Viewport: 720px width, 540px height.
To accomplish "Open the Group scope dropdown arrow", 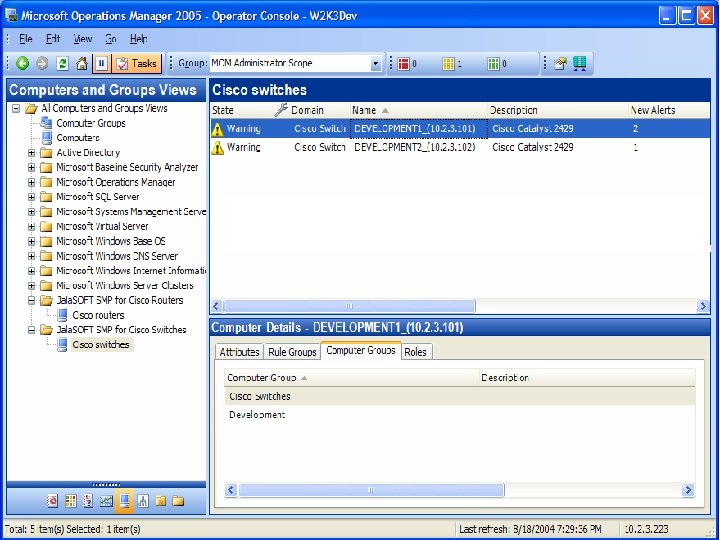I will 376,63.
